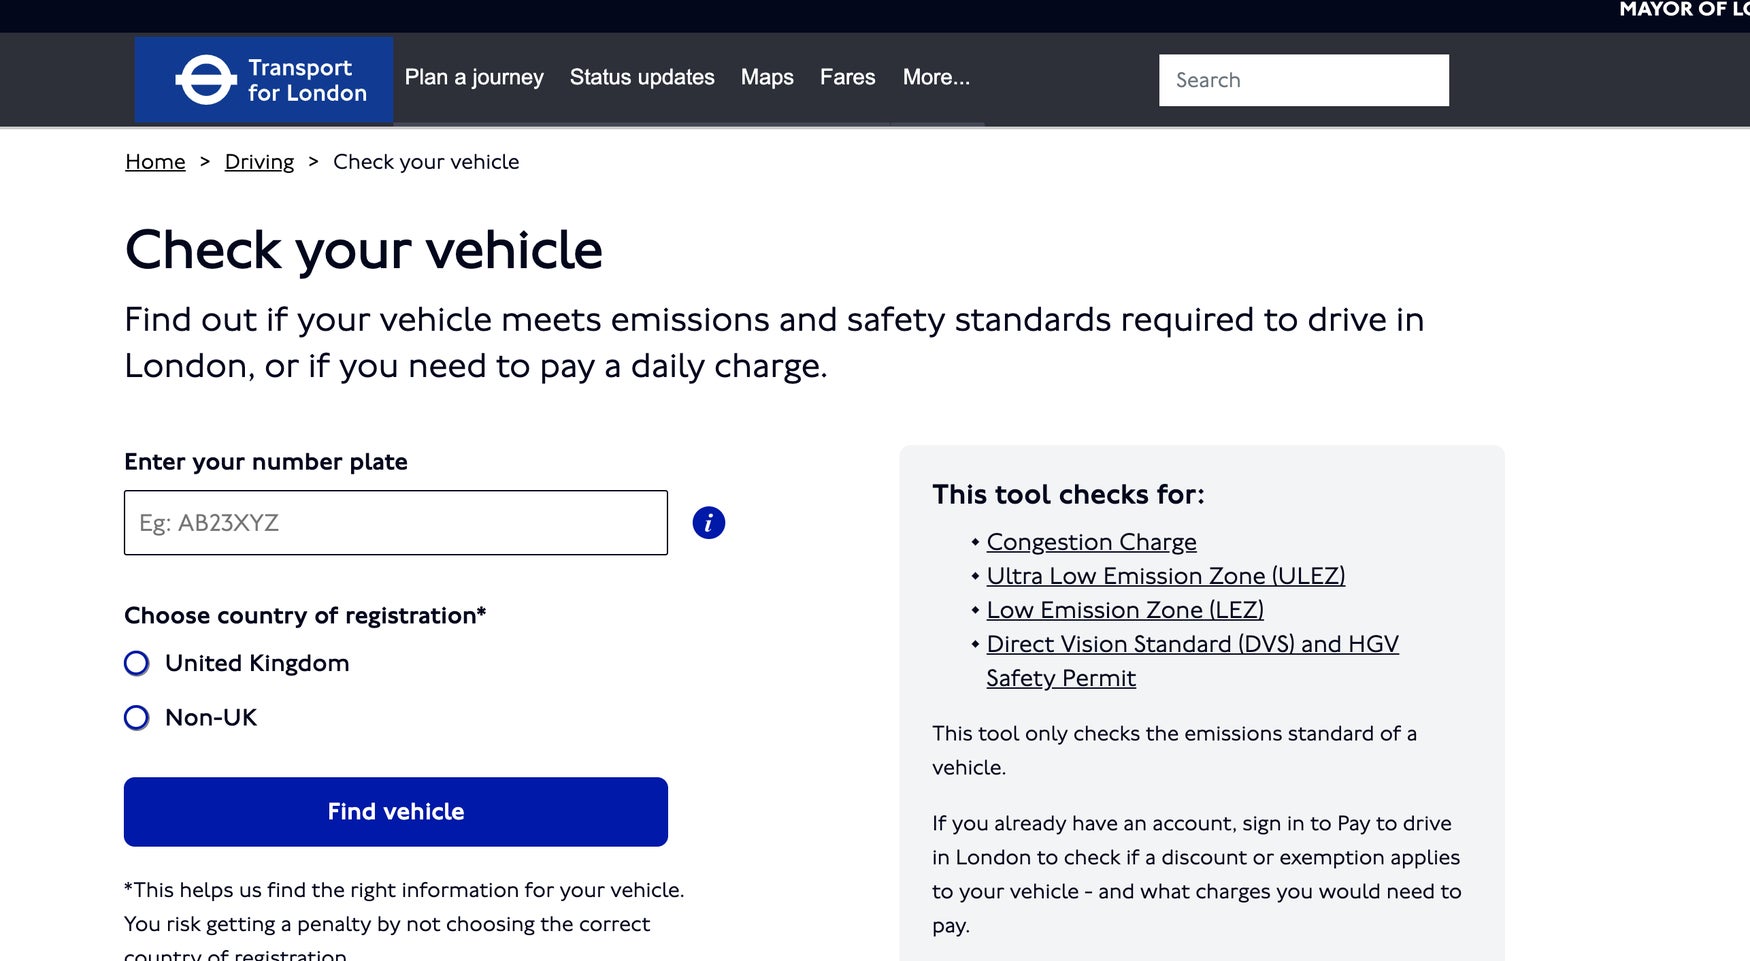Image resolution: width=1750 pixels, height=961 pixels.
Task: Expand the More... navigation menu
Action: coord(936,77)
